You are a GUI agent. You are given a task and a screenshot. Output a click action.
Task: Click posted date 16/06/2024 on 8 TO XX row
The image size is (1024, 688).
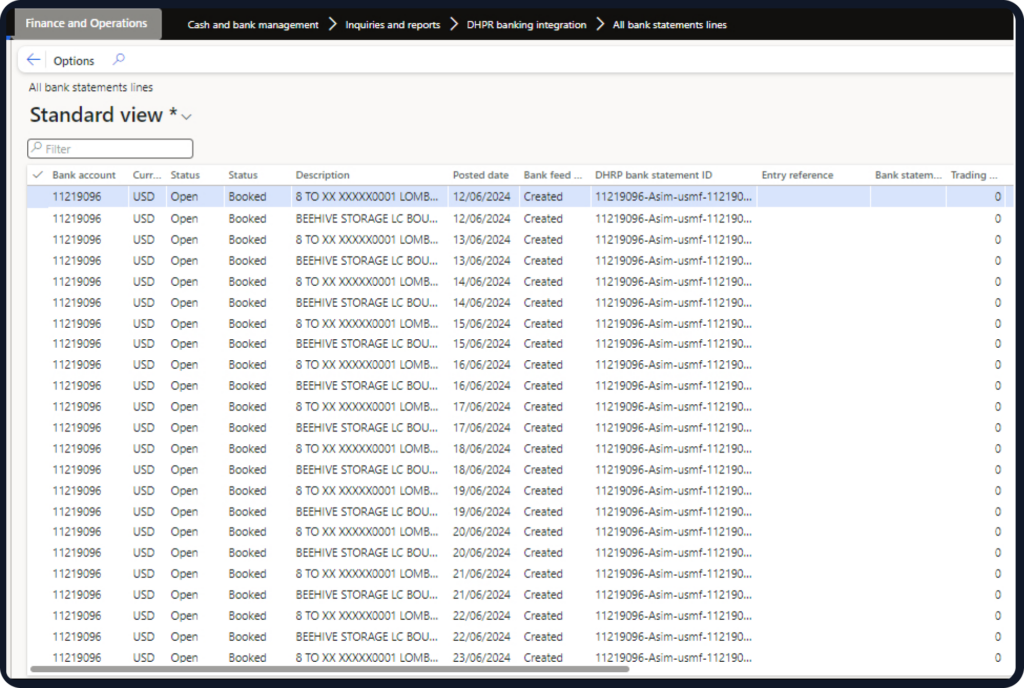coord(481,364)
